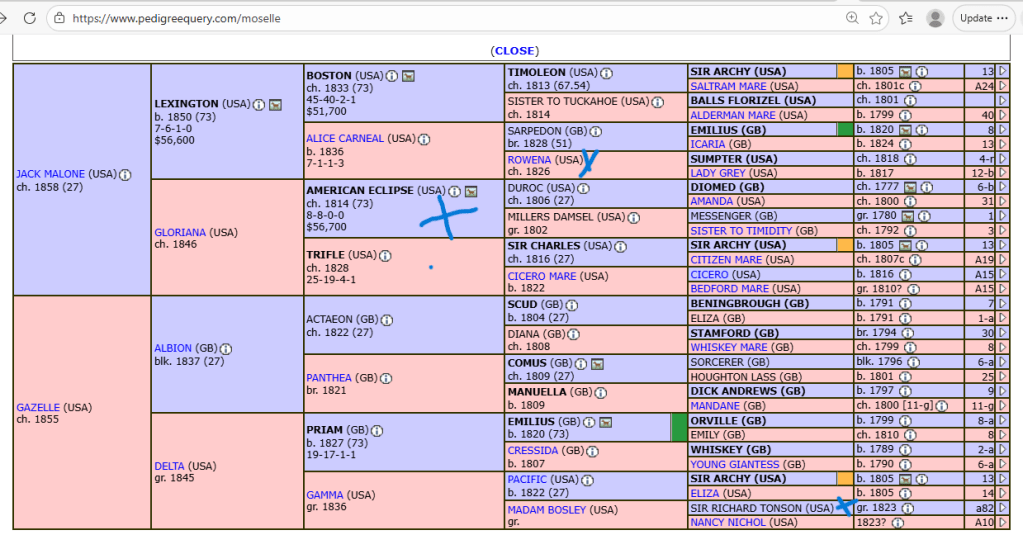Screen dimensions: 1023x535
Task: Open the photo icon beside Lexington
Action: click(275, 104)
